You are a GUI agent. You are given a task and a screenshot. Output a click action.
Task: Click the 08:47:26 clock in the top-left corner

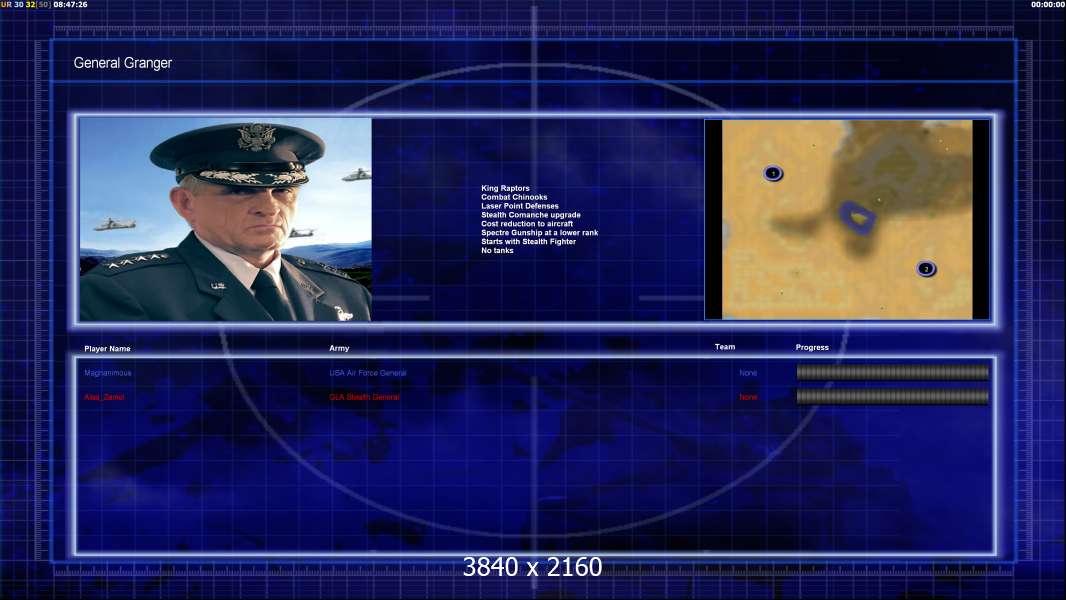70,4
